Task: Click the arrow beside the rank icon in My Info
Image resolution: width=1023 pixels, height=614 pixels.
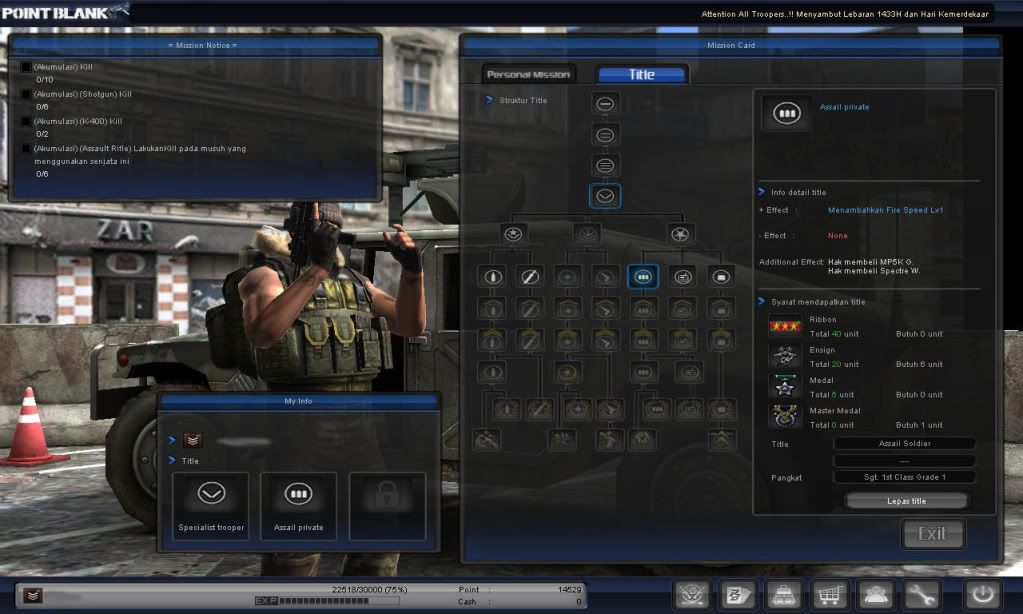Action: (x=172, y=440)
